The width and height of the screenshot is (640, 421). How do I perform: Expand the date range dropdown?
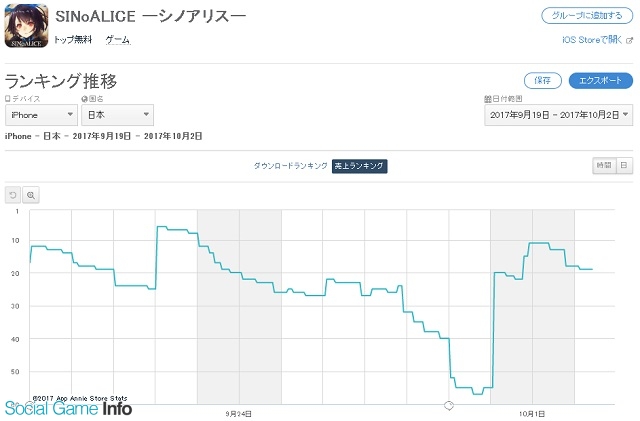coord(558,115)
